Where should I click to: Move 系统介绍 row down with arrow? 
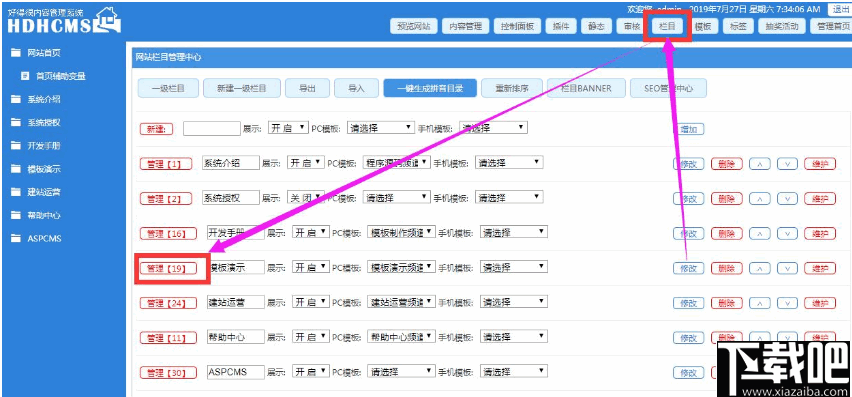787,164
